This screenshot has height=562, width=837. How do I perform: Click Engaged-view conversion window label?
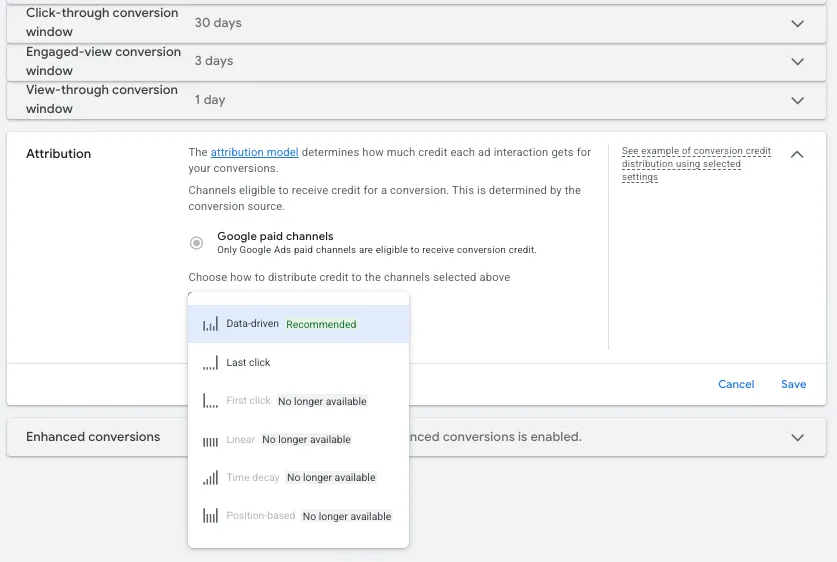tap(104, 61)
